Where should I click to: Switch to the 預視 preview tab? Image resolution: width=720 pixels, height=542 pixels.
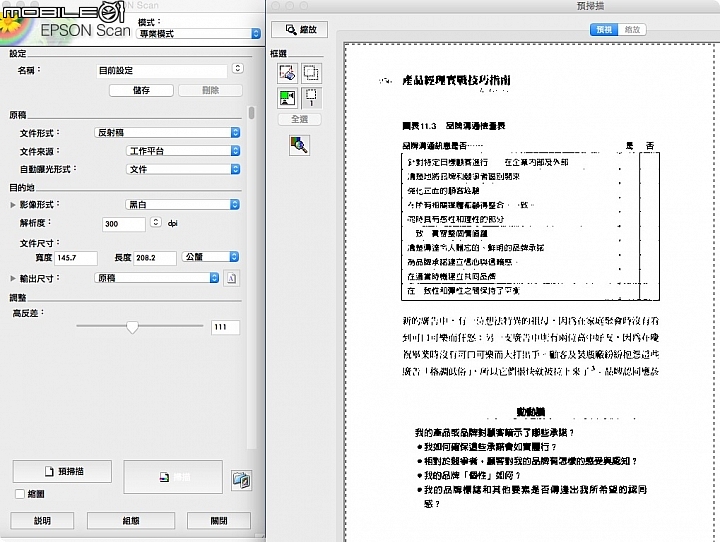point(604,30)
